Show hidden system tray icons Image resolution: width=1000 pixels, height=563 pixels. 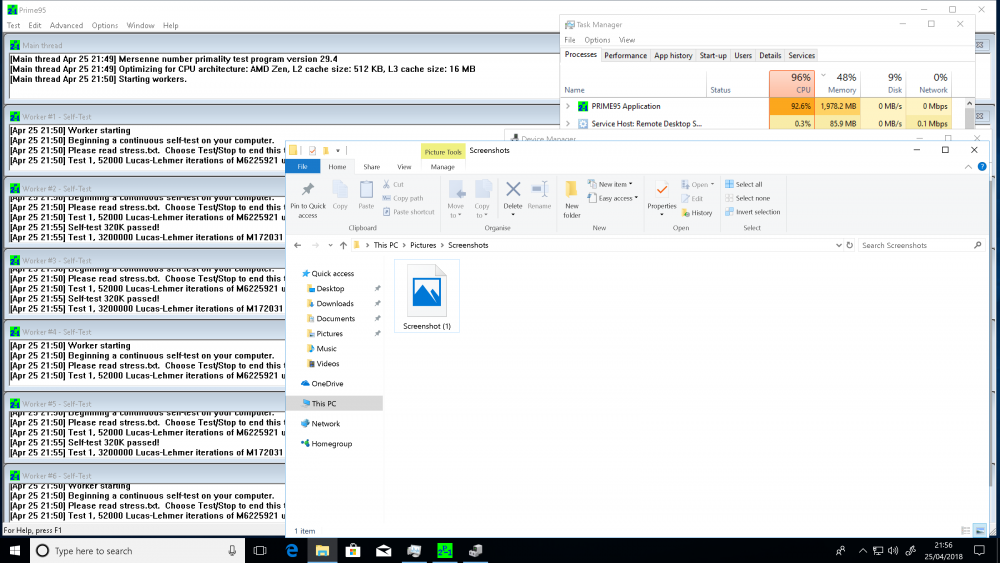[863, 550]
